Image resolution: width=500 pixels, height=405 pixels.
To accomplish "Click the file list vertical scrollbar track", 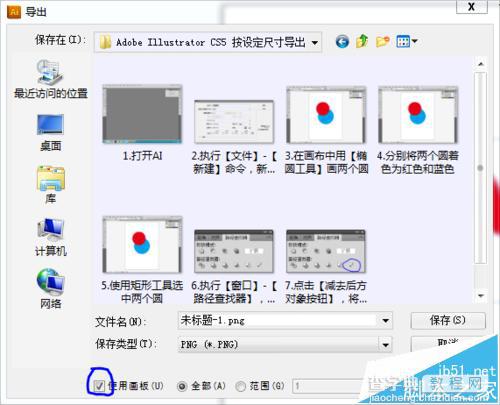I will [x=480, y=168].
